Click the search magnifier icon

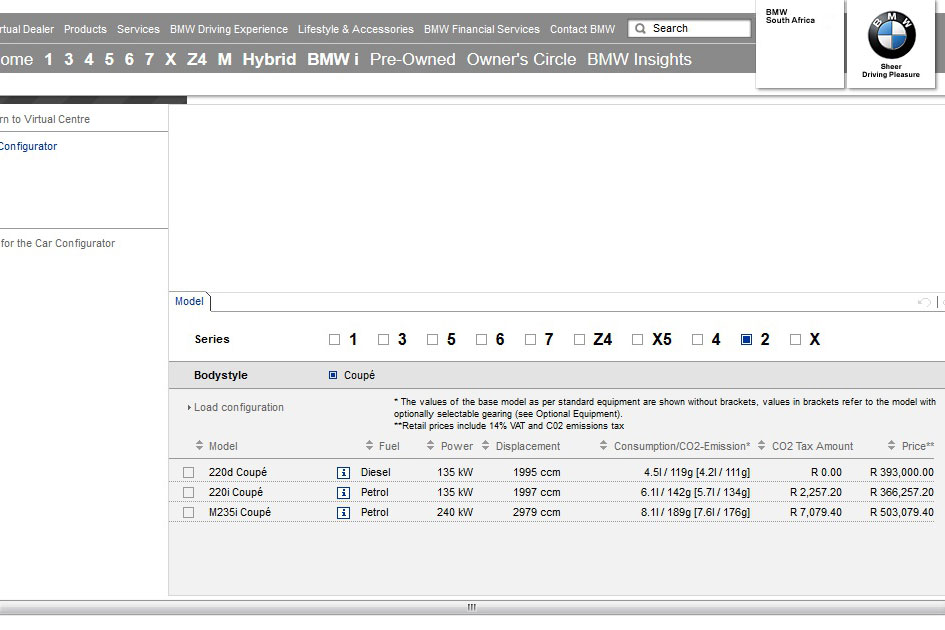pyautogui.click(x=640, y=29)
